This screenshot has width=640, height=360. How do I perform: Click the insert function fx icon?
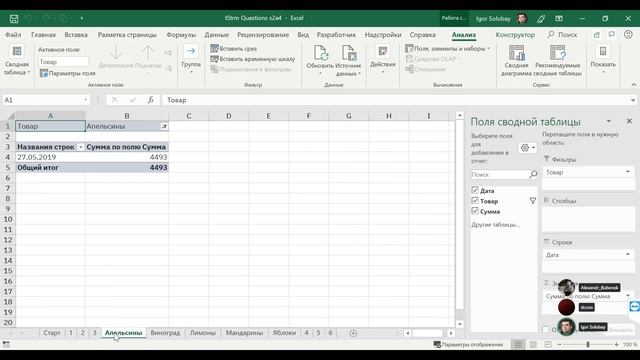point(151,100)
